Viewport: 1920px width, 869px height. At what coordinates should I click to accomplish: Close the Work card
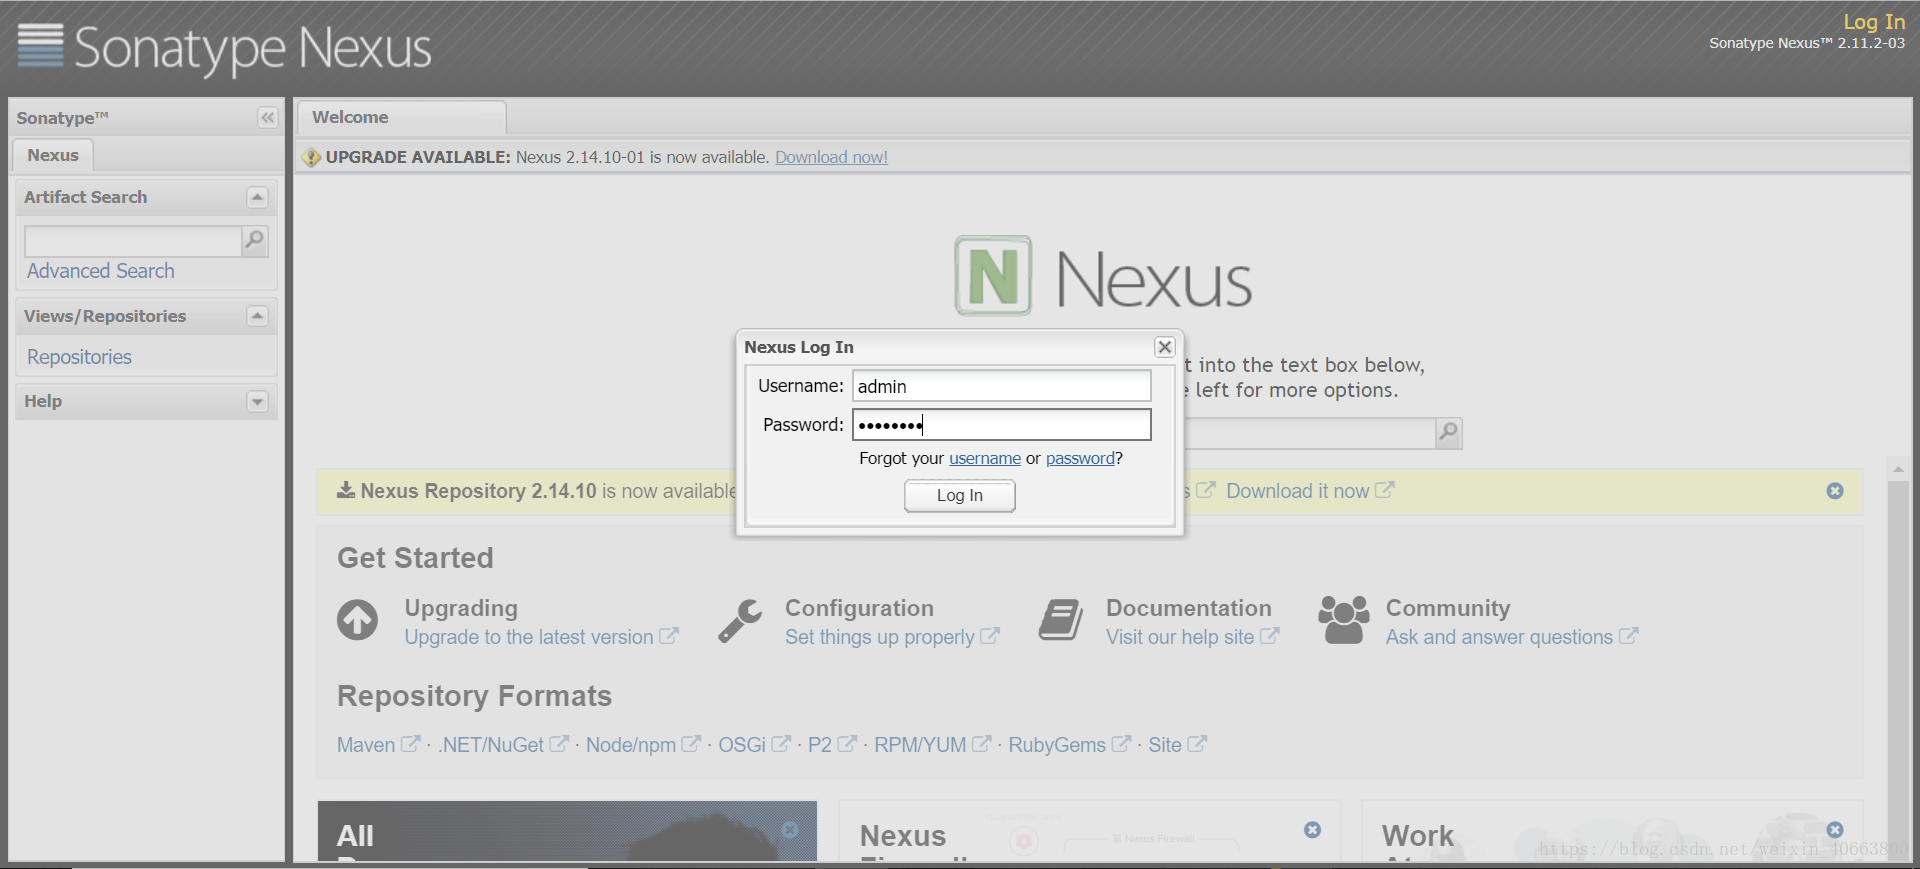point(1835,830)
